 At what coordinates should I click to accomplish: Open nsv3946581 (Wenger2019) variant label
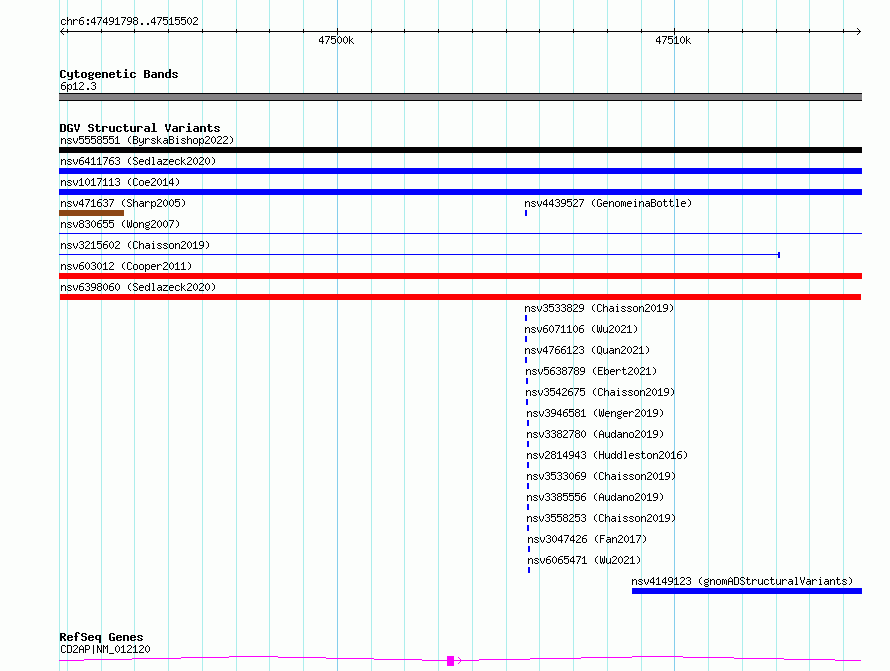click(x=595, y=413)
